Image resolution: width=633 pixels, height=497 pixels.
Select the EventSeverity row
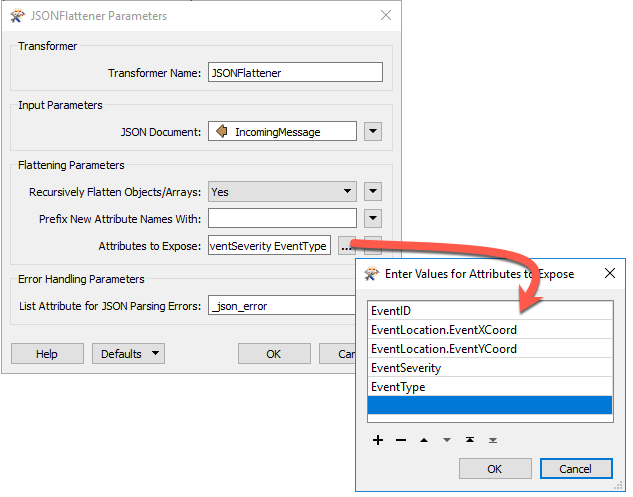(x=490, y=367)
